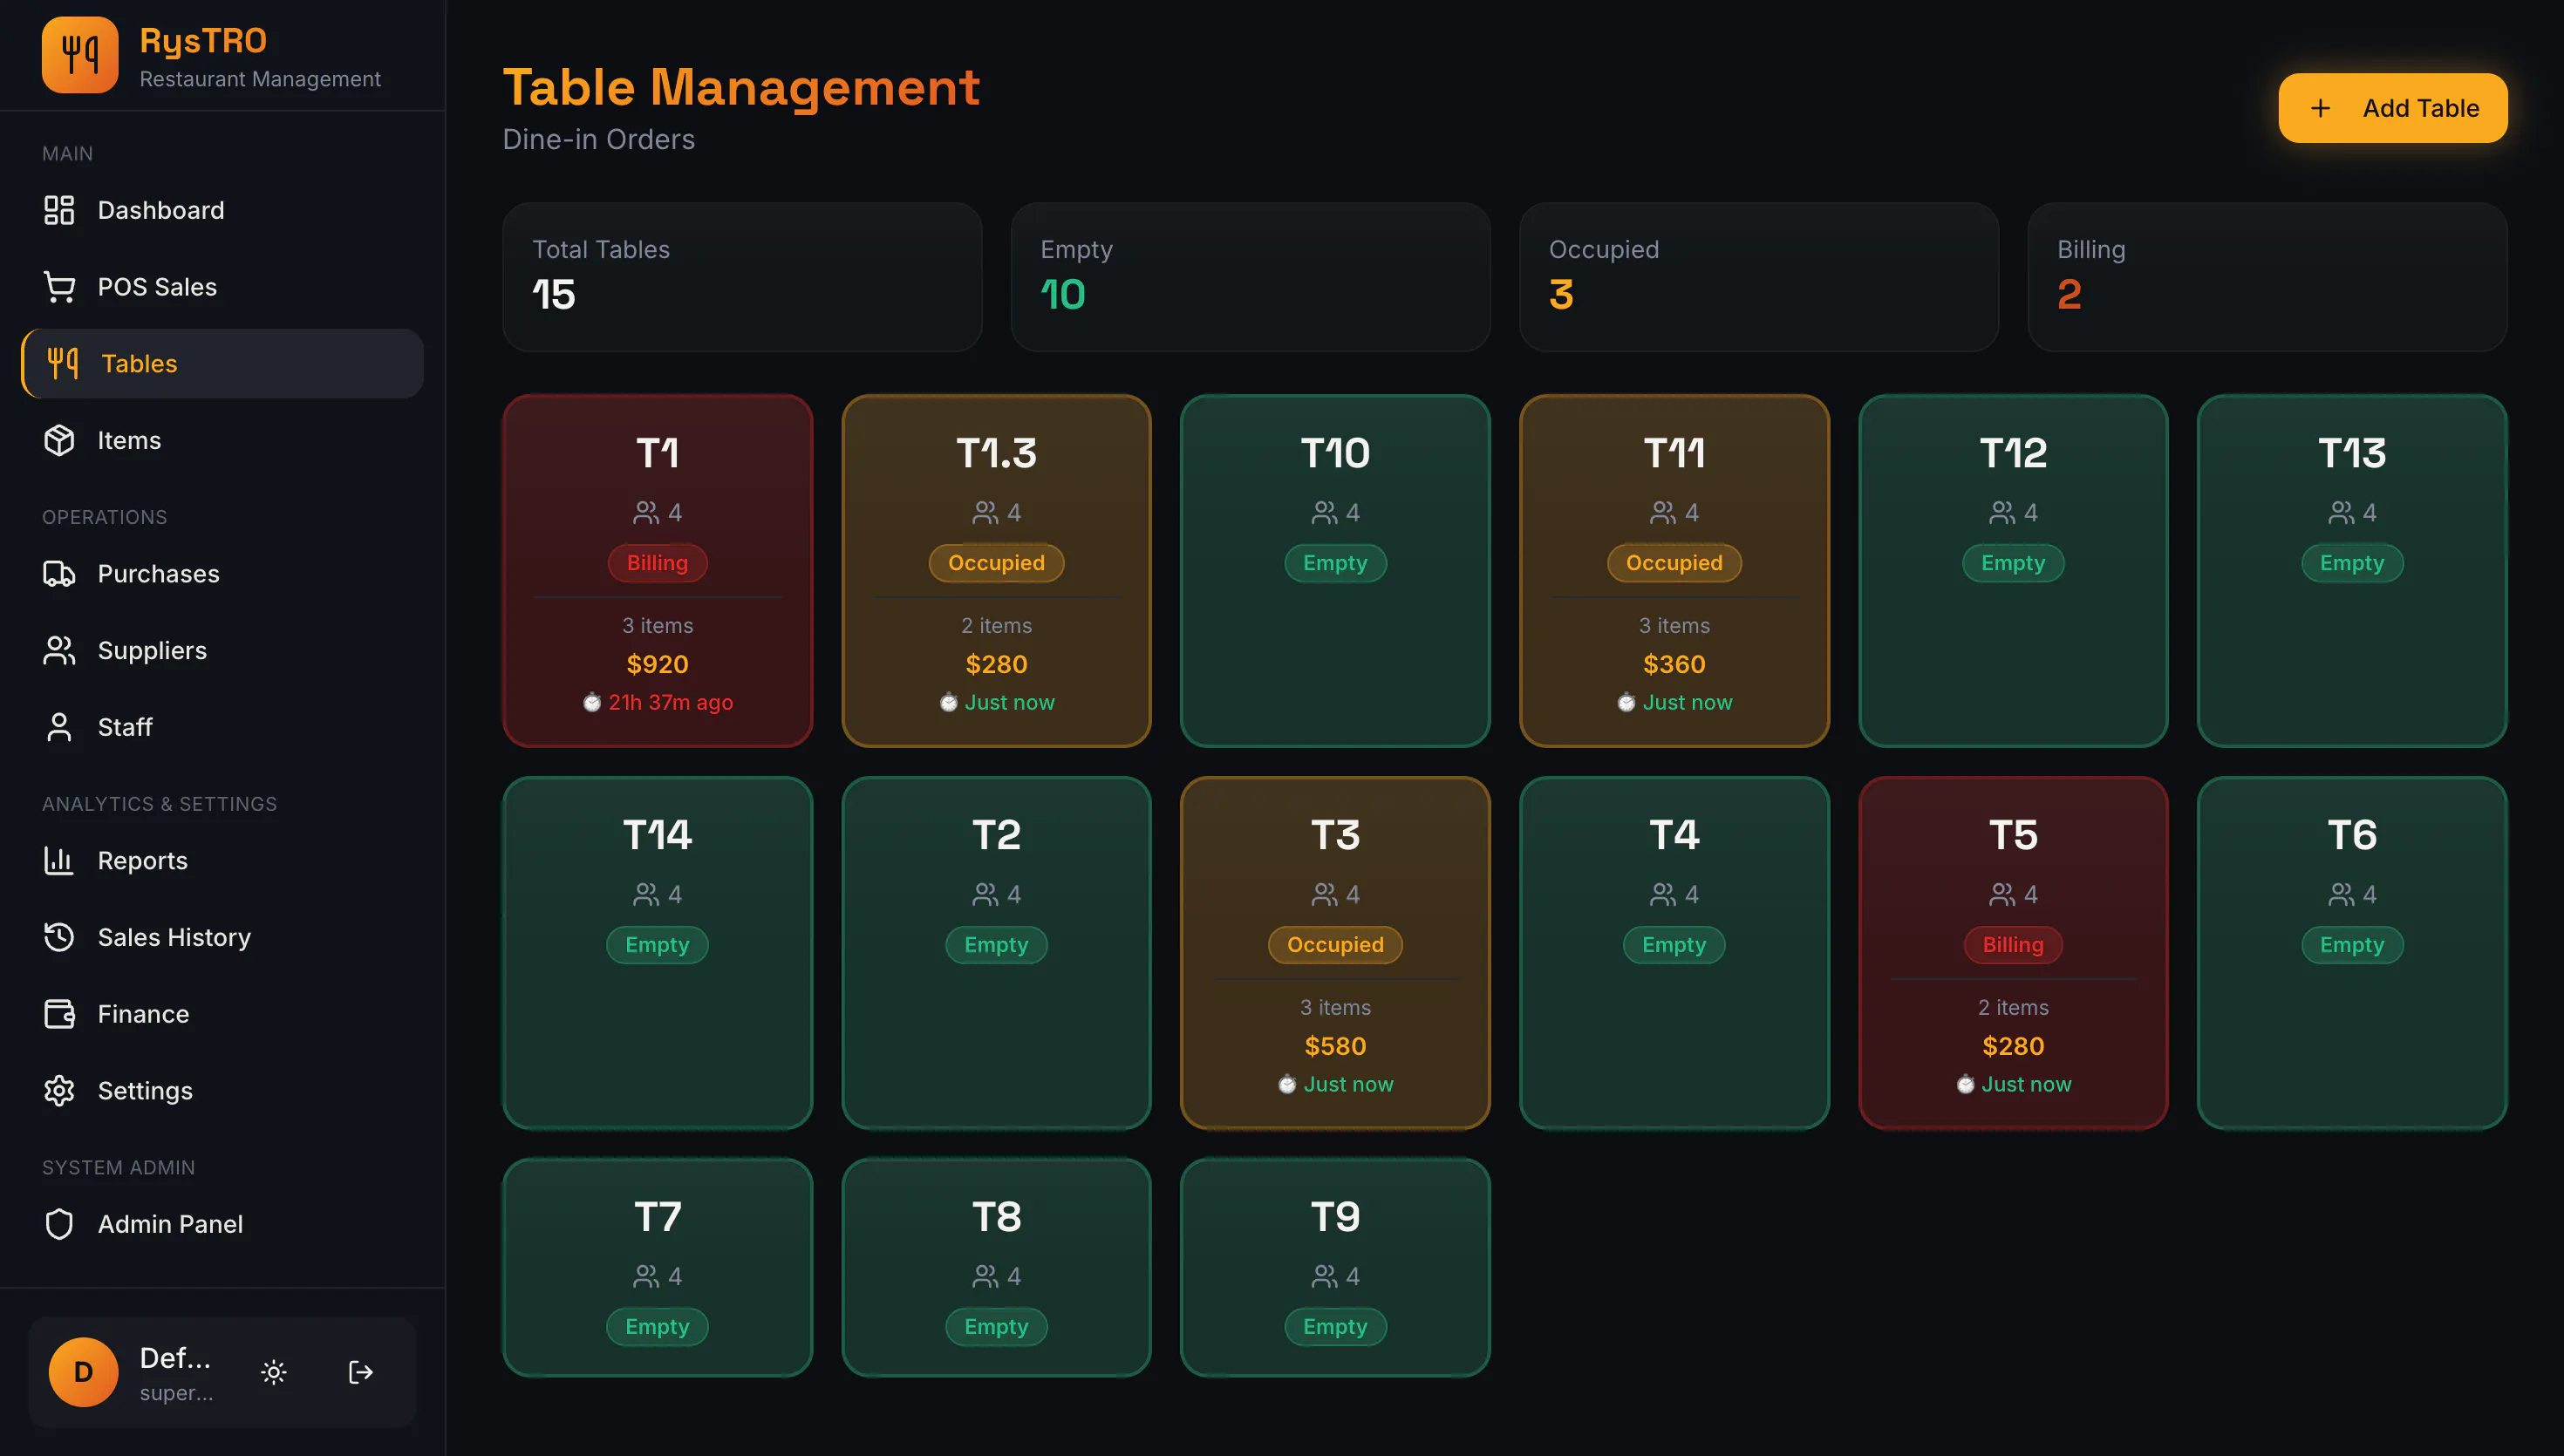Click the RysTRO fork-and-knife logo icon
2564x1456 pixels.
[x=80, y=54]
